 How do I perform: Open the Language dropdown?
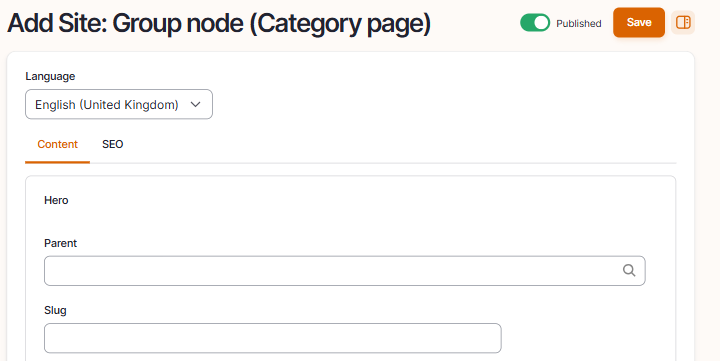click(x=119, y=104)
